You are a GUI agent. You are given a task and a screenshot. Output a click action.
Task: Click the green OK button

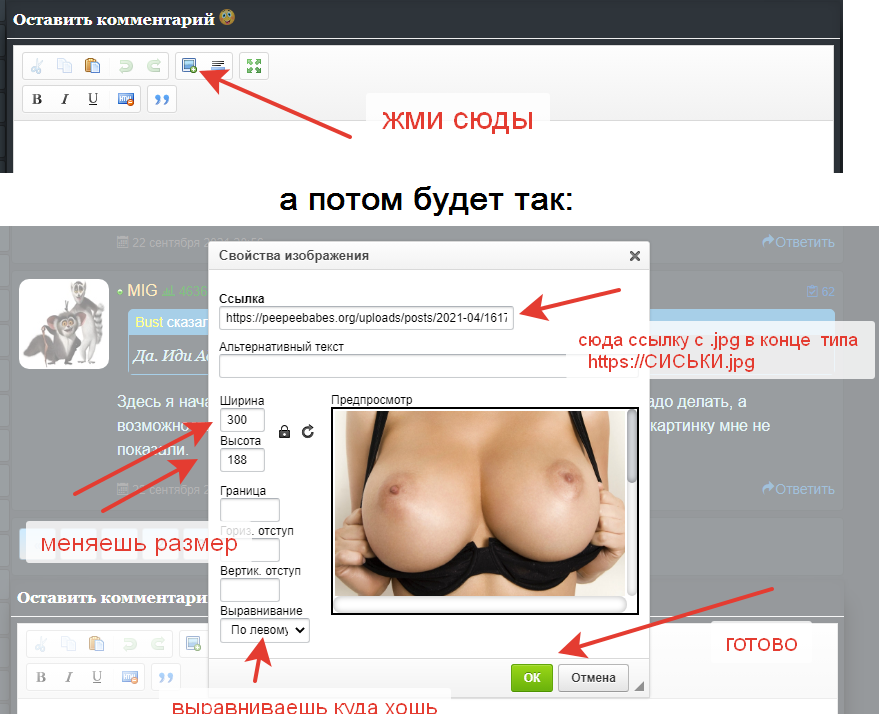tap(532, 677)
